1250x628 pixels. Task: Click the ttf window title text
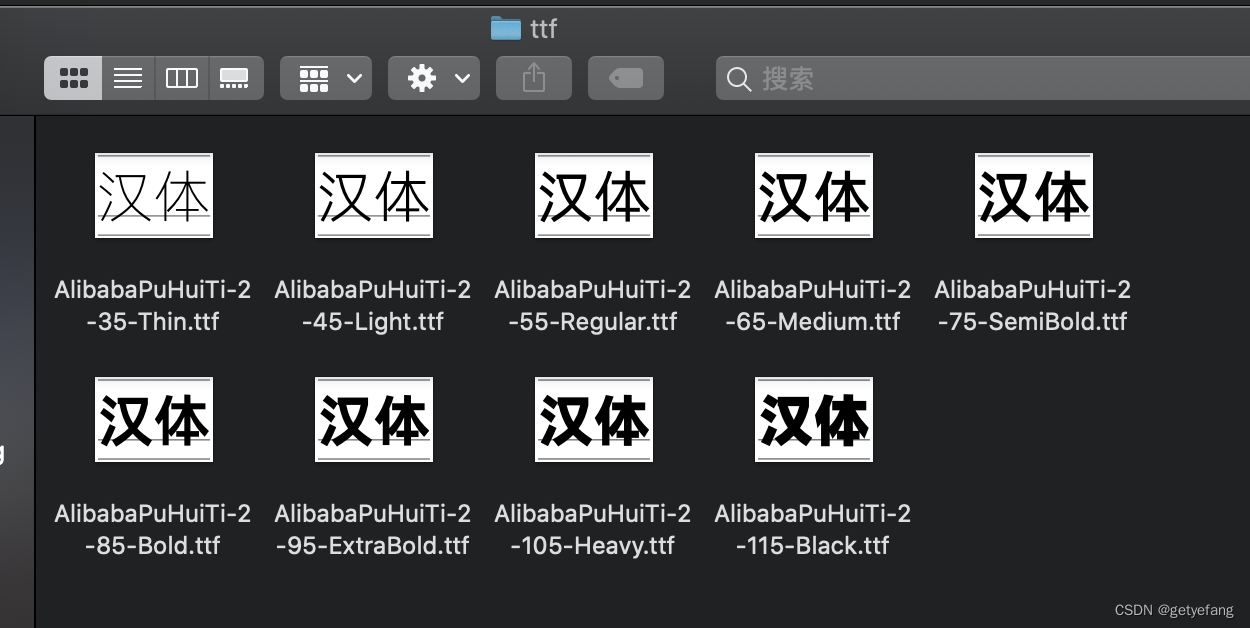click(543, 29)
